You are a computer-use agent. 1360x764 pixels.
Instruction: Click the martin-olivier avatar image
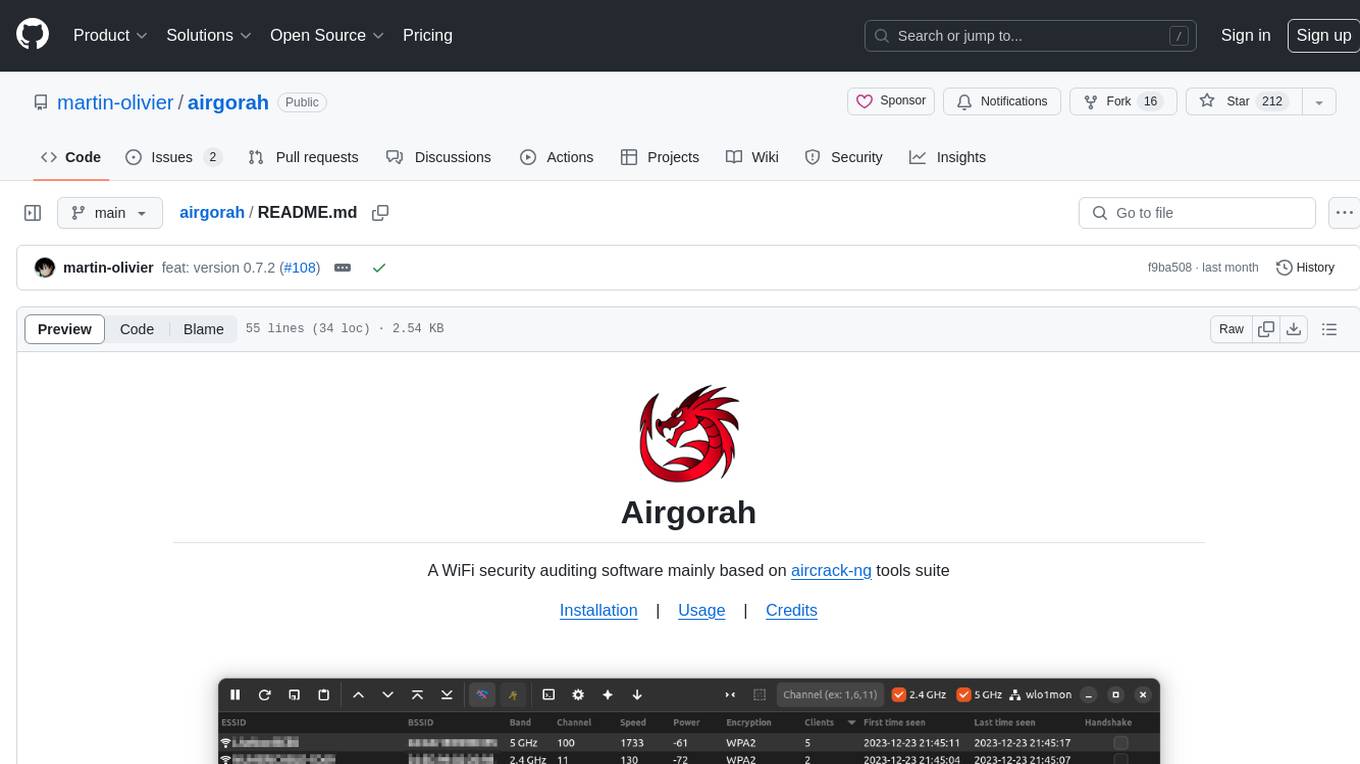coord(44,268)
